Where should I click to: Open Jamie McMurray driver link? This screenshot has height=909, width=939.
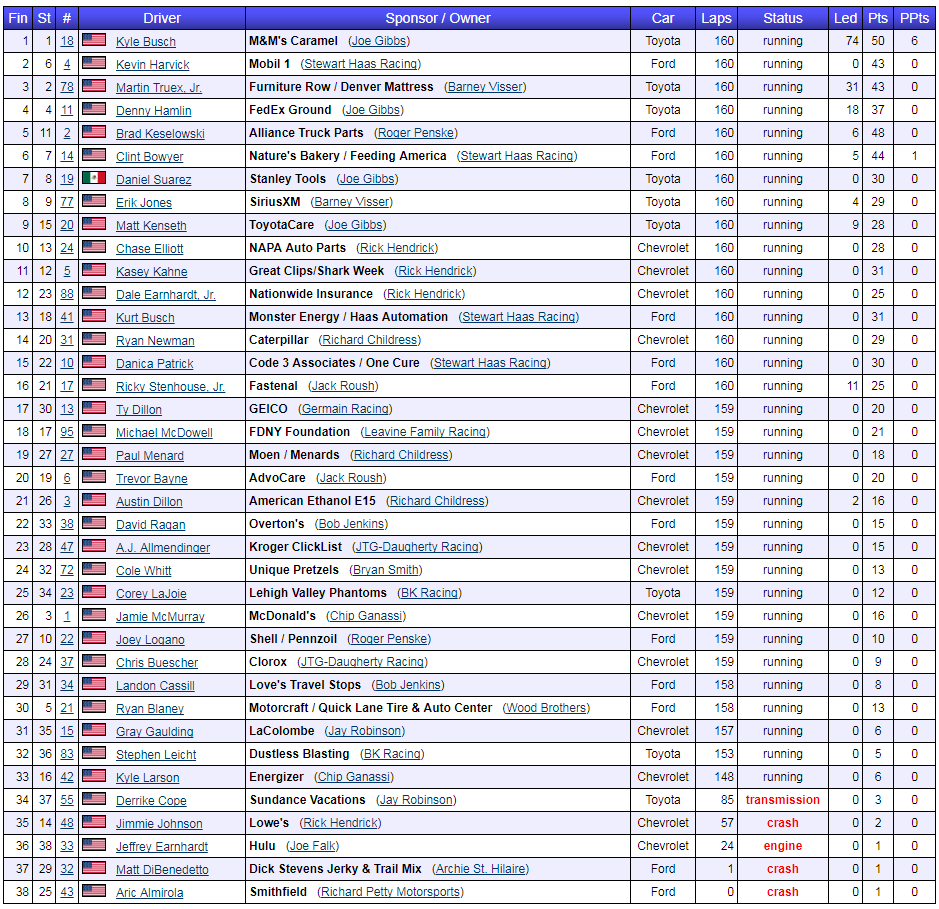160,617
